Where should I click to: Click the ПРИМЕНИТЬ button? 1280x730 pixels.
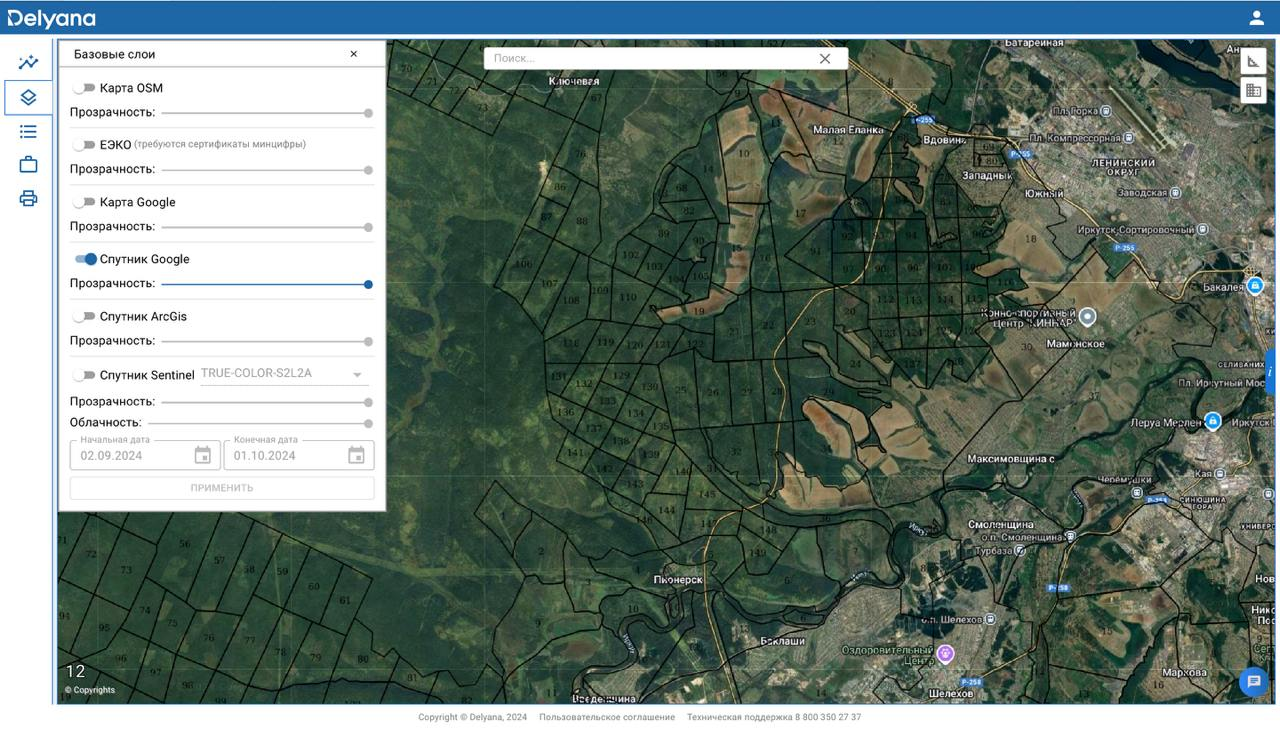tap(222, 488)
